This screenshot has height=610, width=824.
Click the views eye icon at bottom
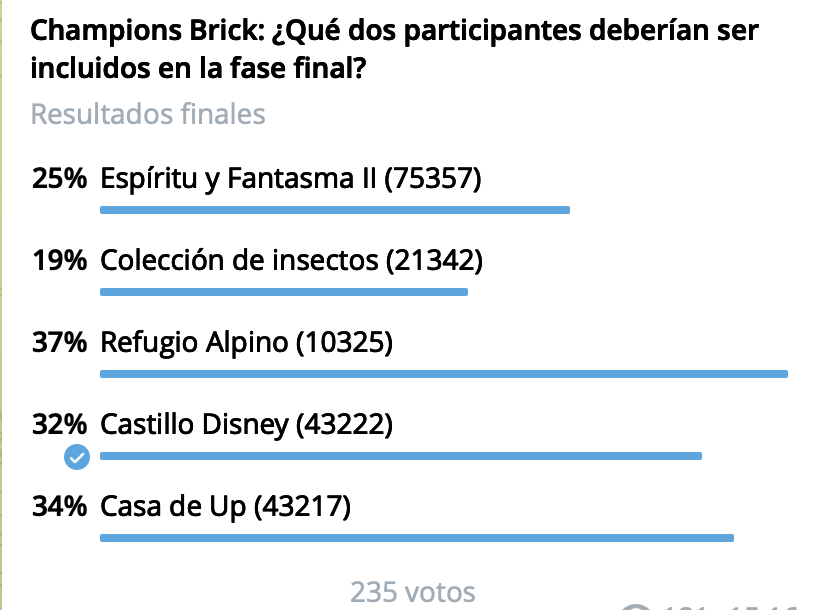click(x=636, y=607)
